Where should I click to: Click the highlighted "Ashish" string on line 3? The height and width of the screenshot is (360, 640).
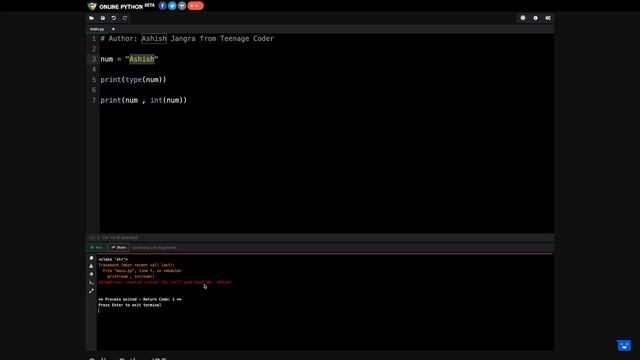pyautogui.click(x=142, y=59)
